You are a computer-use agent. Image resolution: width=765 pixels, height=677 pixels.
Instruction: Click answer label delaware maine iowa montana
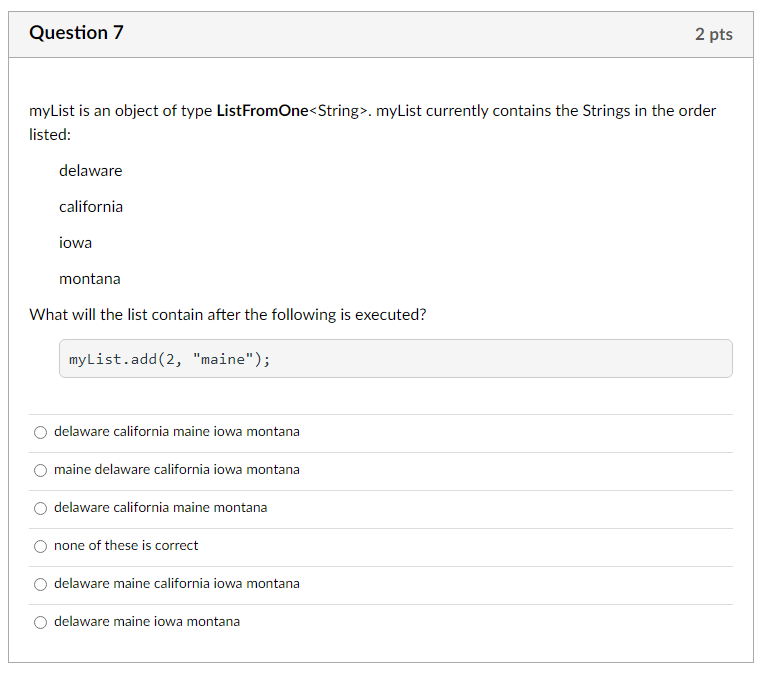tap(147, 622)
